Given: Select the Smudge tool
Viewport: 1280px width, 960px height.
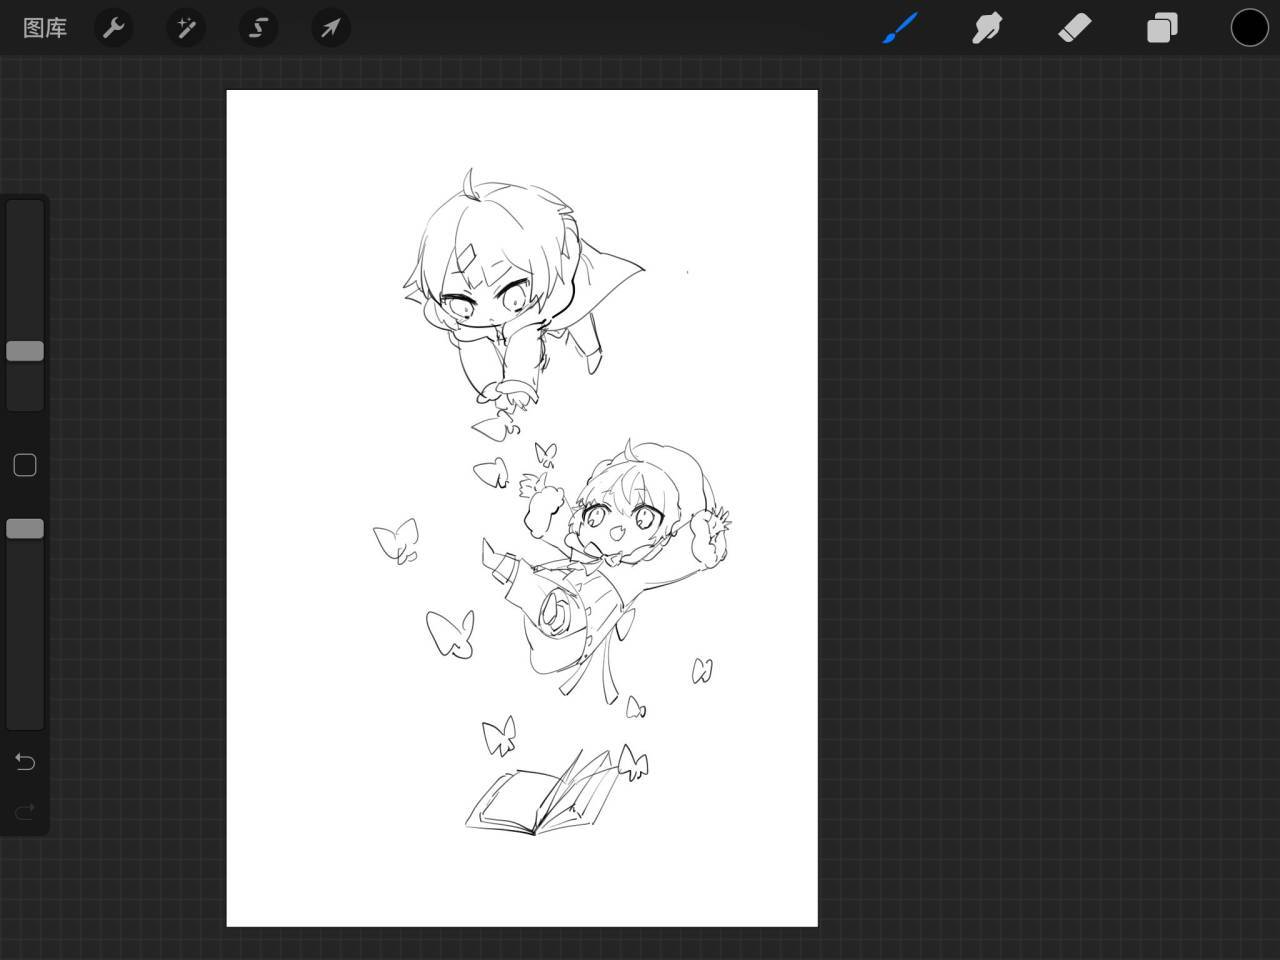Looking at the screenshot, I should [x=987, y=28].
